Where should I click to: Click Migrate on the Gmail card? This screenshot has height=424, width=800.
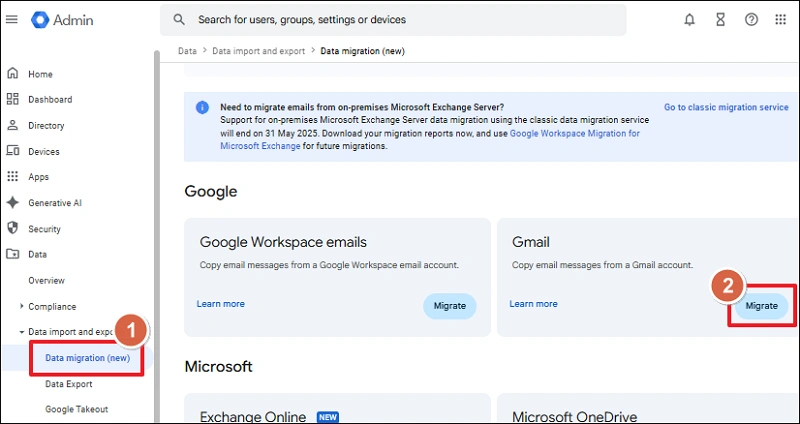[x=762, y=306]
